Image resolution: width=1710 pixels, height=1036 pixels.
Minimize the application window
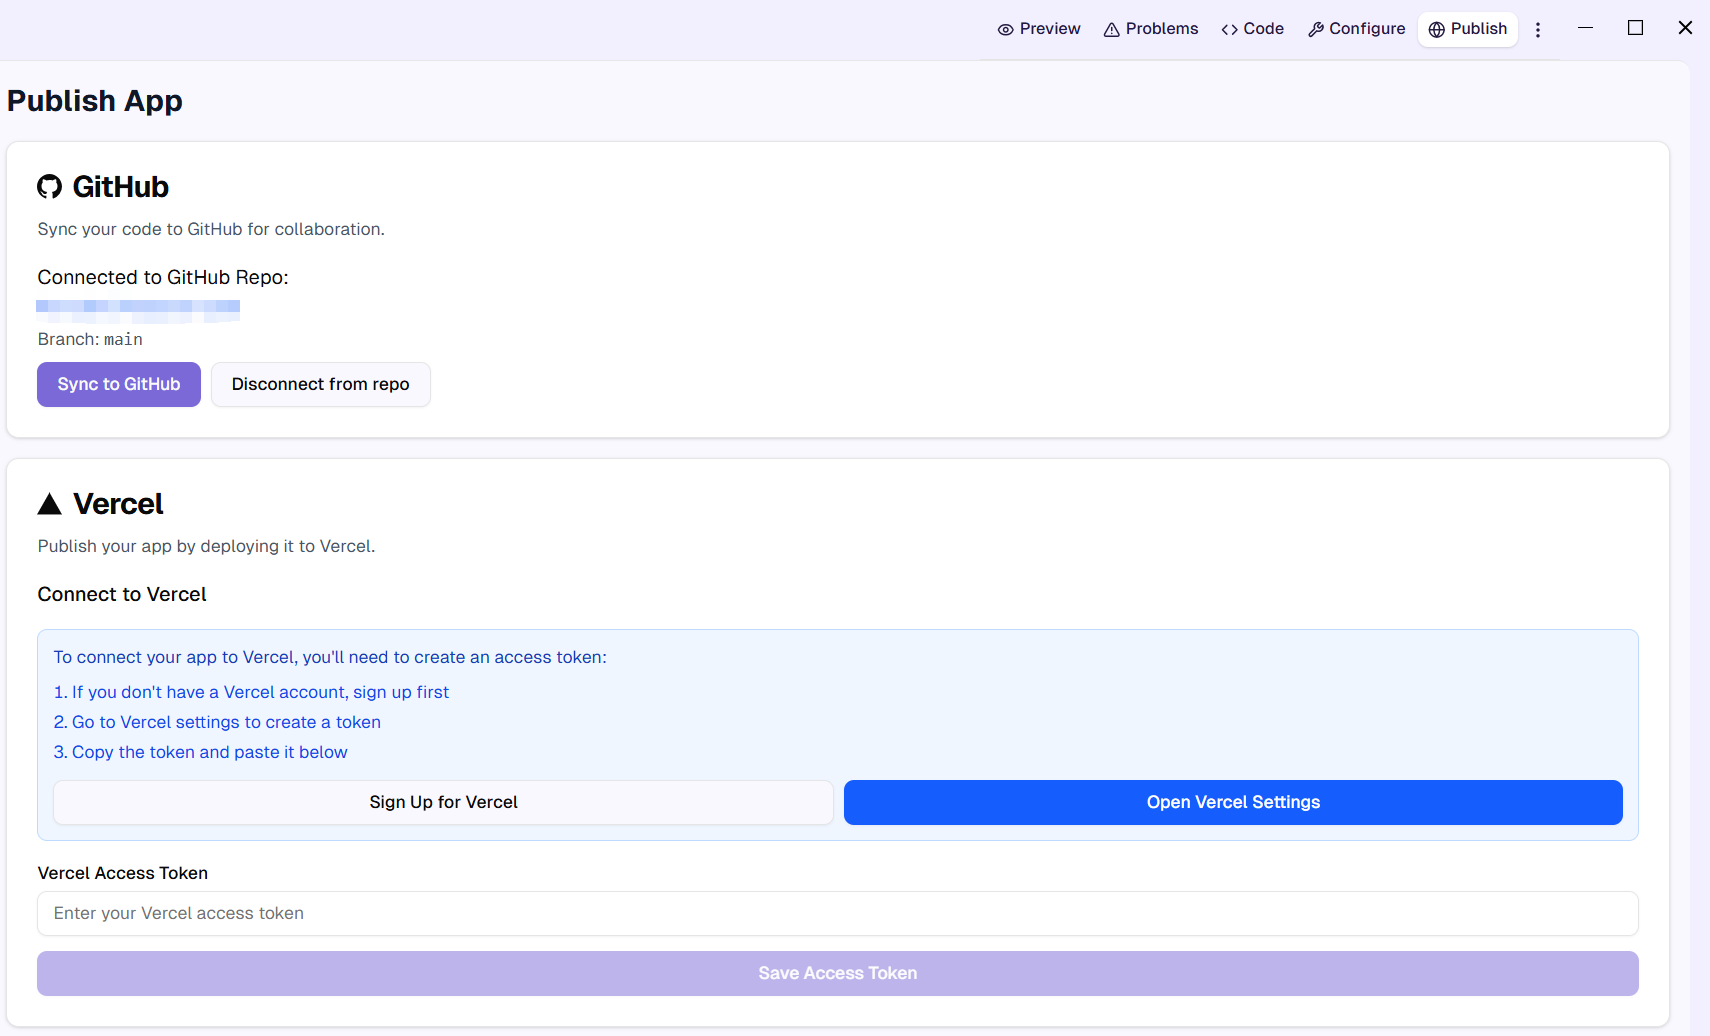coord(1585,28)
